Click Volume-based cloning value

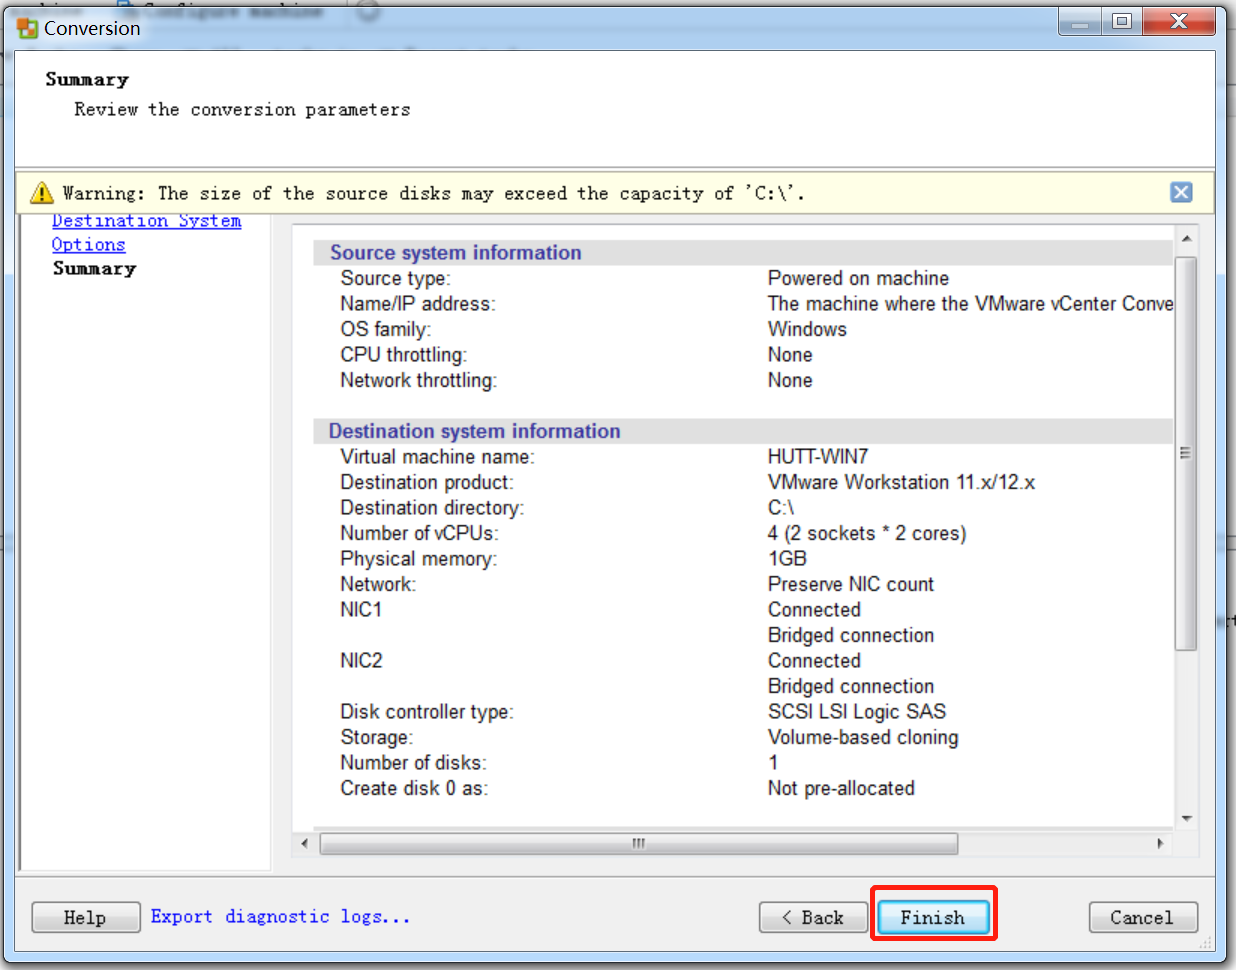click(863, 737)
